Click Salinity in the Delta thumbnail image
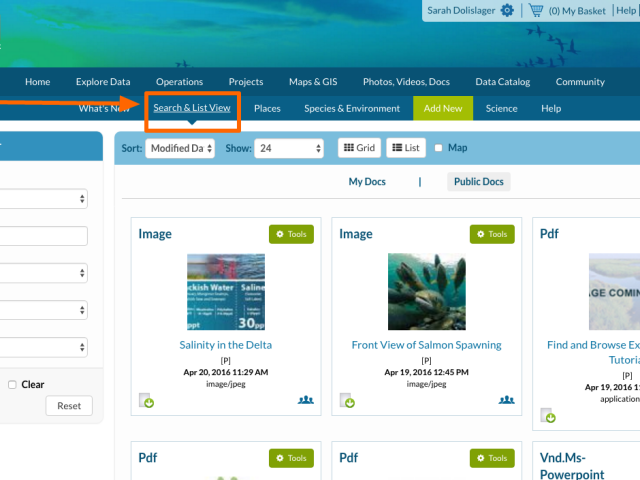 pos(226,292)
